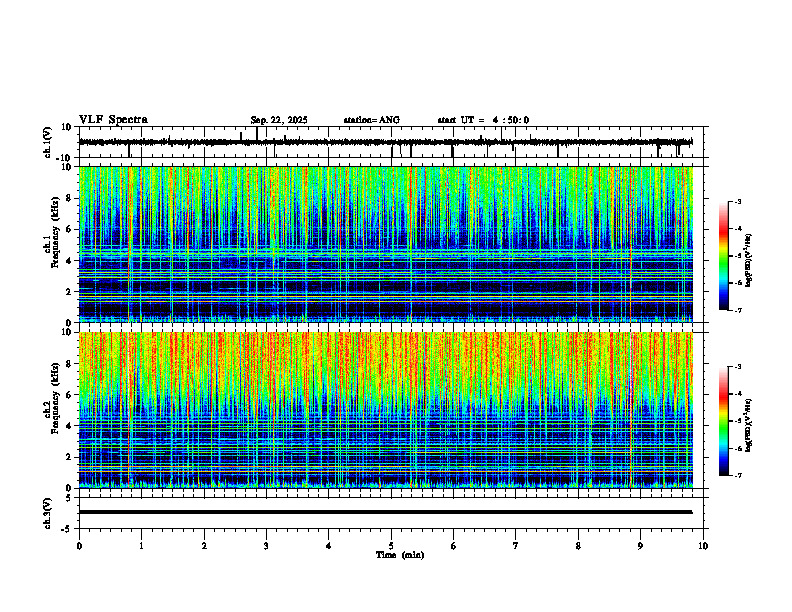Click the "Time (min)" axis title
Screen dimensions: 792x612
tap(400, 555)
